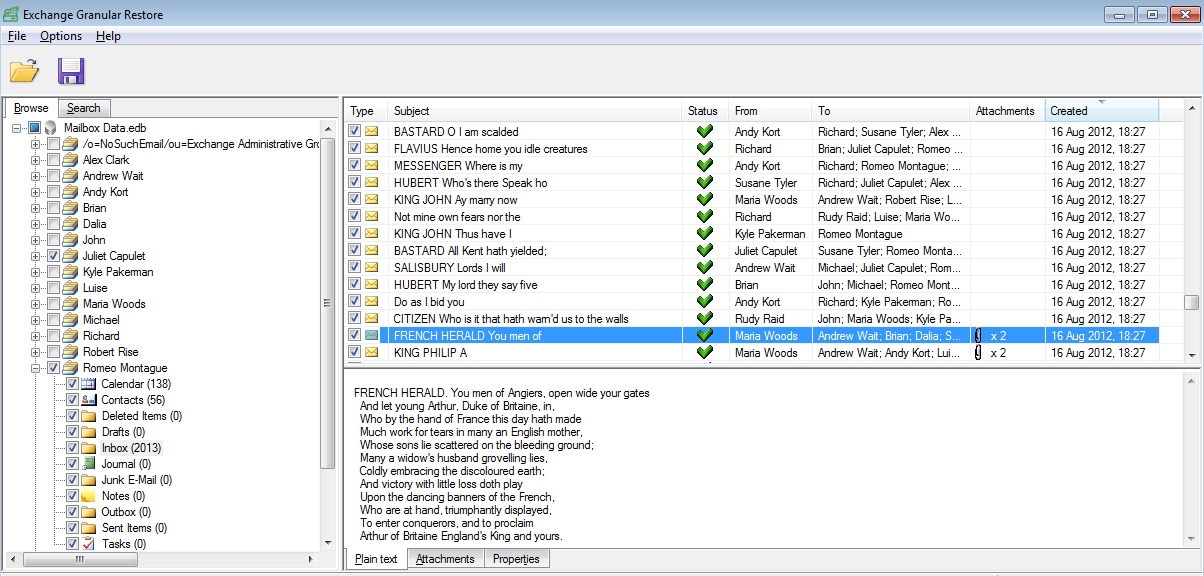Uncheck the Inbox (2013) folder checkbox
Image resolution: width=1204 pixels, height=576 pixels.
[71, 448]
